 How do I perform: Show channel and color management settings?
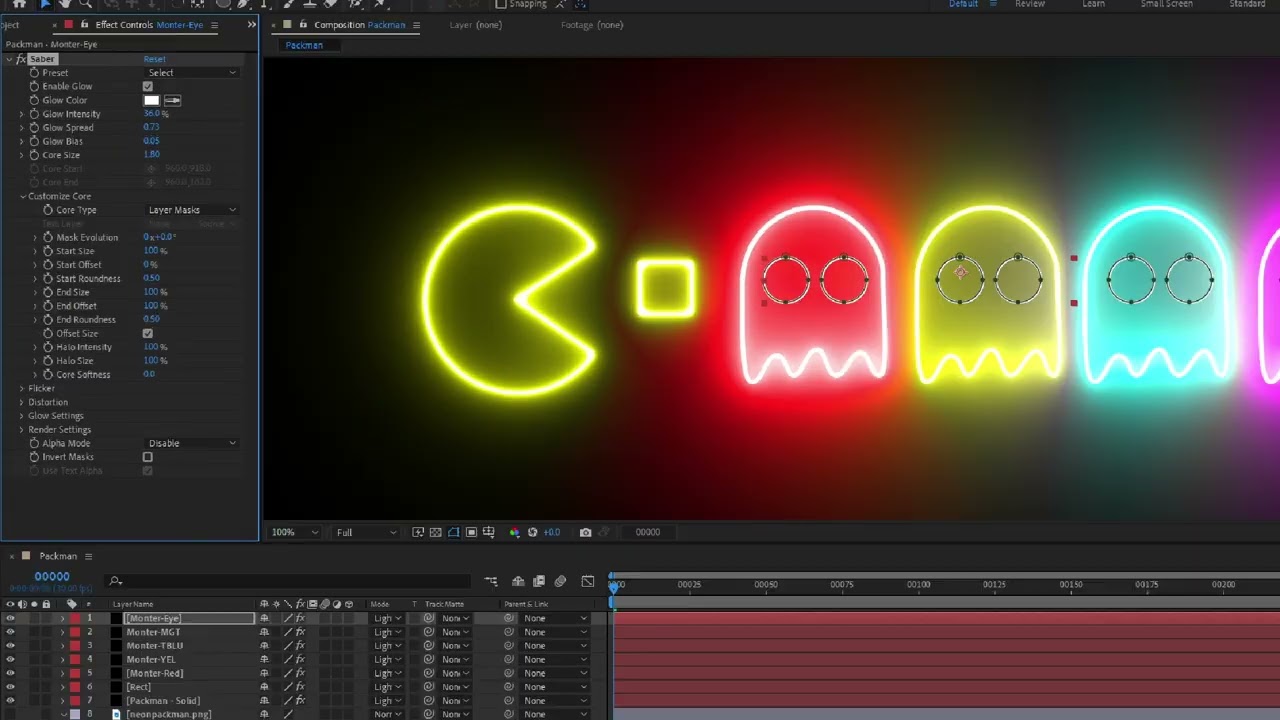pyautogui.click(x=514, y=532)
